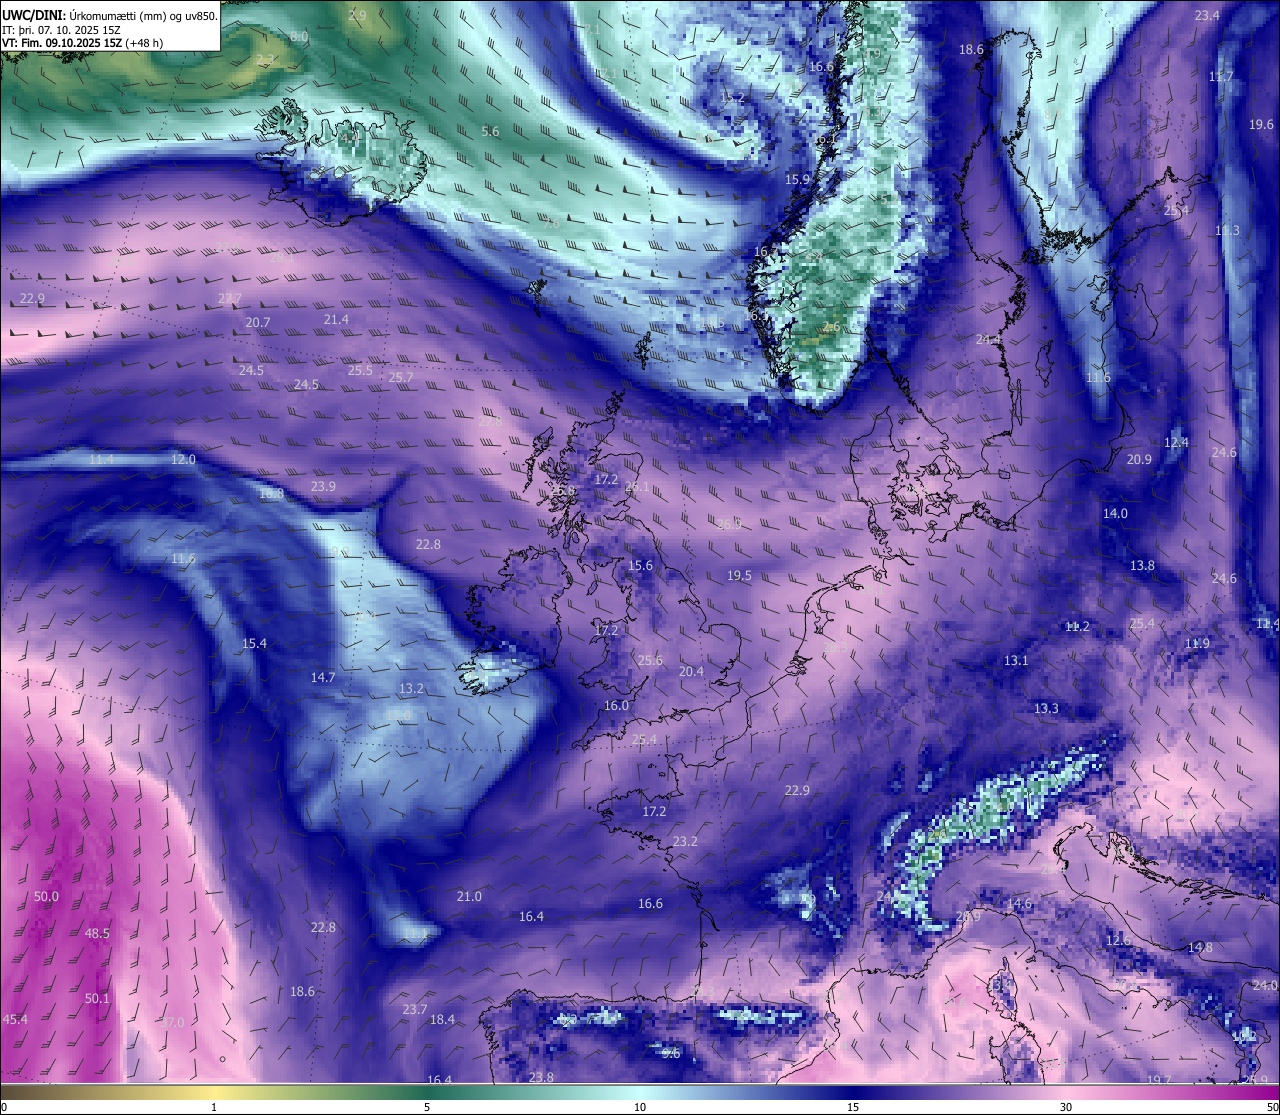This screenshot has height=1115, width=1280.
Task: Click the color scale label '5'
Action: (427, 1107)
